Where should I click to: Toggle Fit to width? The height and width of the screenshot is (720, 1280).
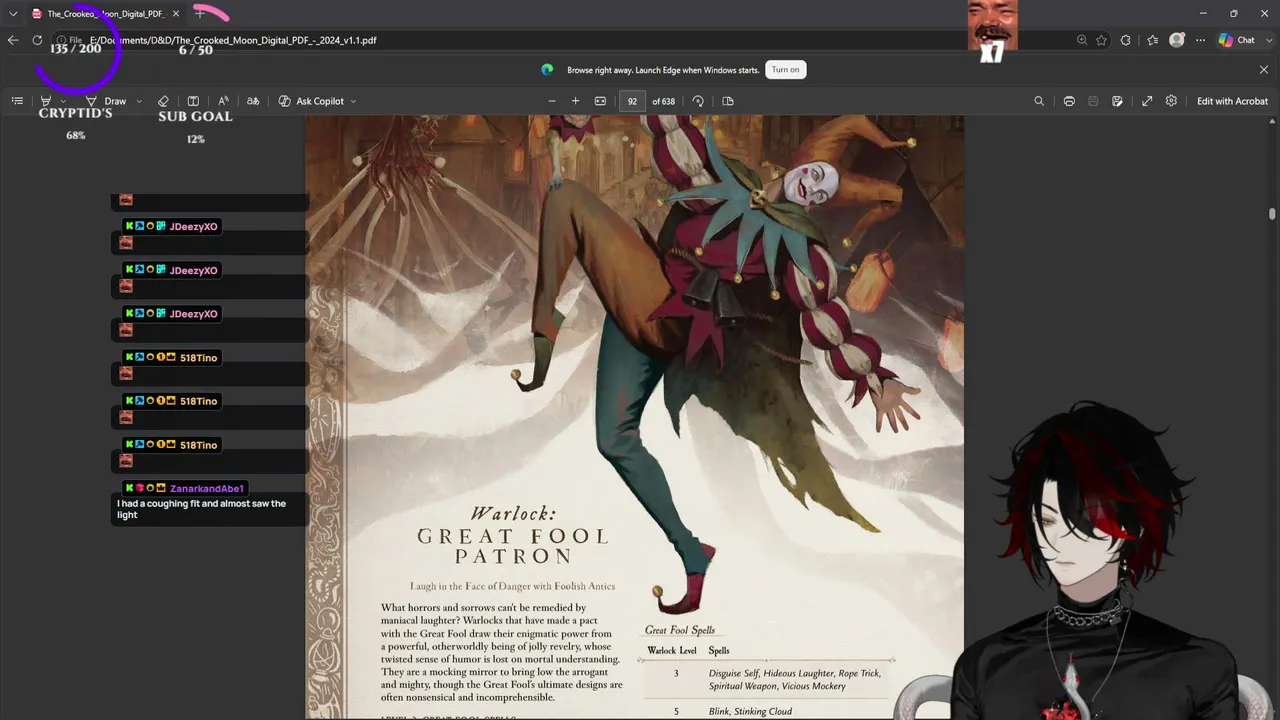click(x=600, y=101)
